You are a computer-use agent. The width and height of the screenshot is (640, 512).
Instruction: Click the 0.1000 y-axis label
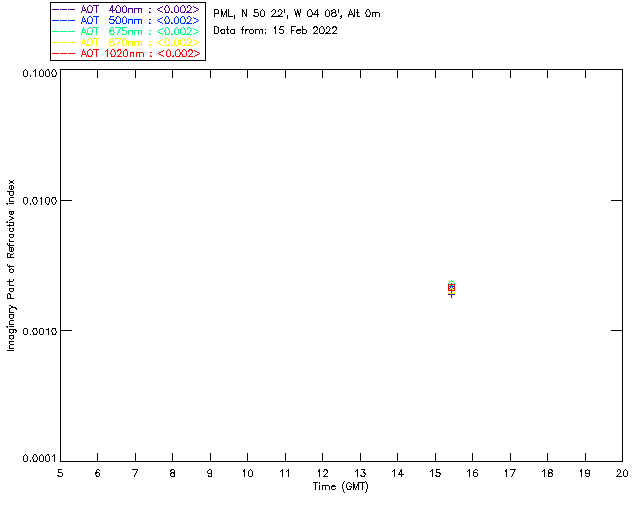click(x=40, y=73)
